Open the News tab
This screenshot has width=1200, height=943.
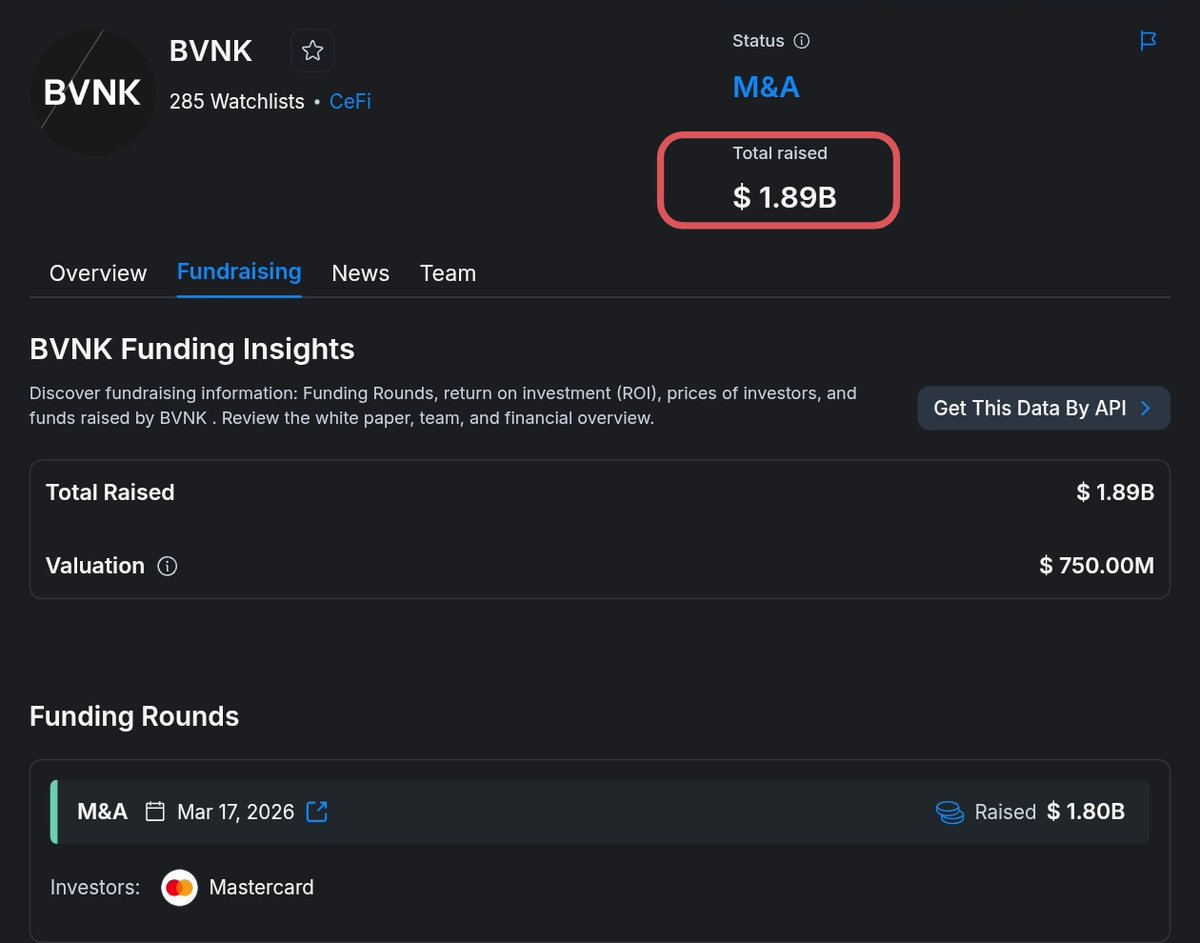click(x=360, y=273)
